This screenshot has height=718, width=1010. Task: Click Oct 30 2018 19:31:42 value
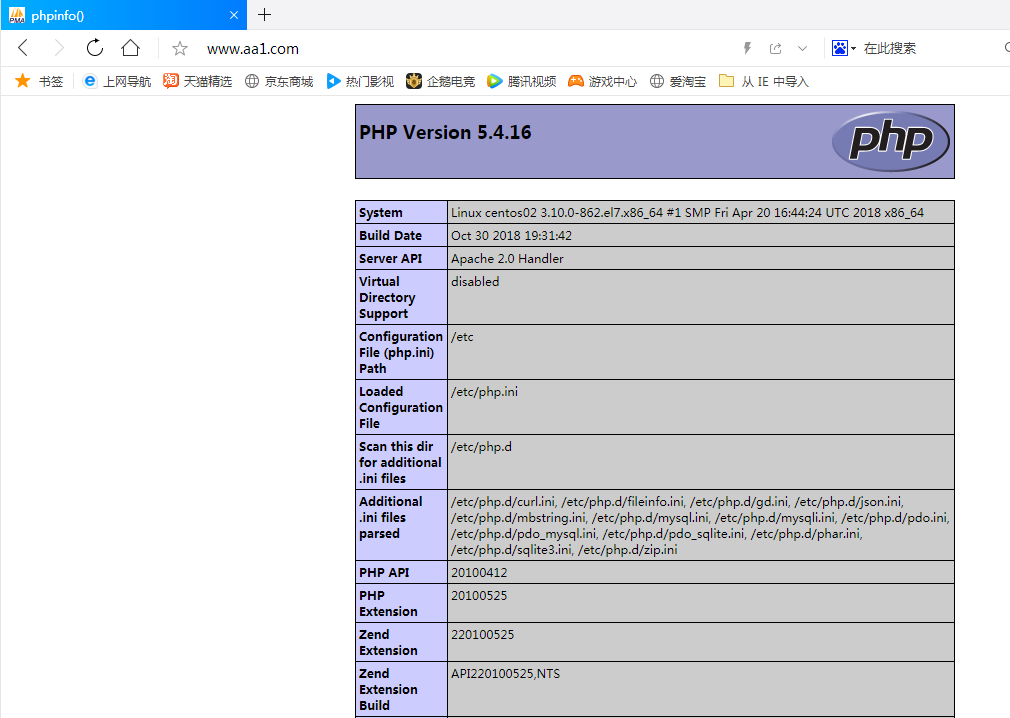click(x=511, y=236)
